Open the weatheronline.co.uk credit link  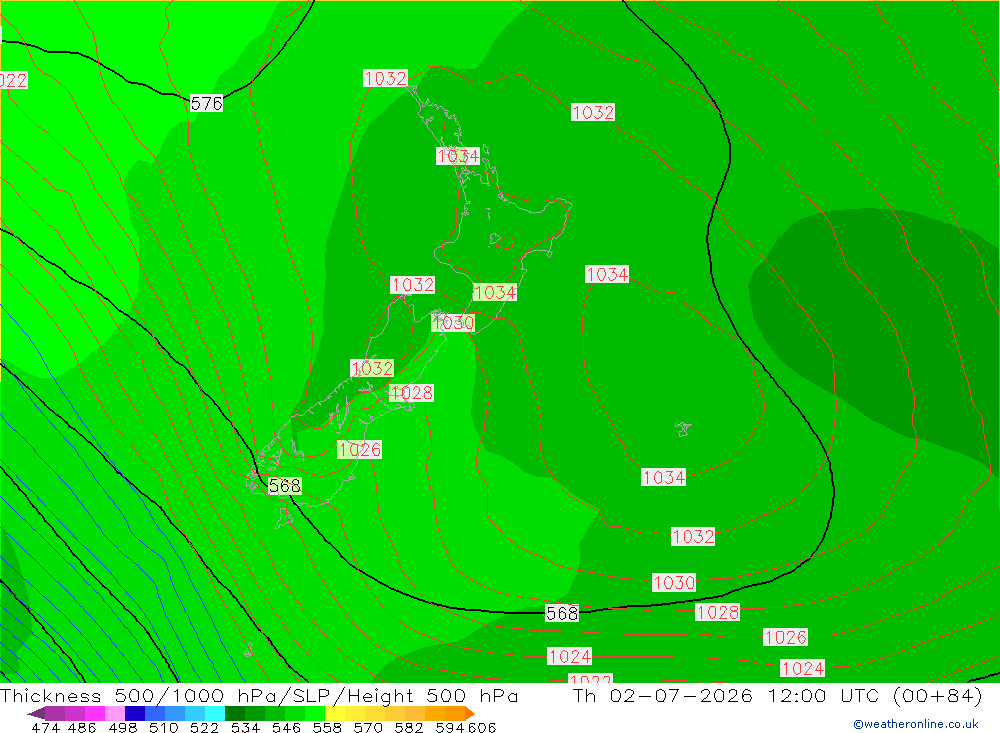point(916,724)
